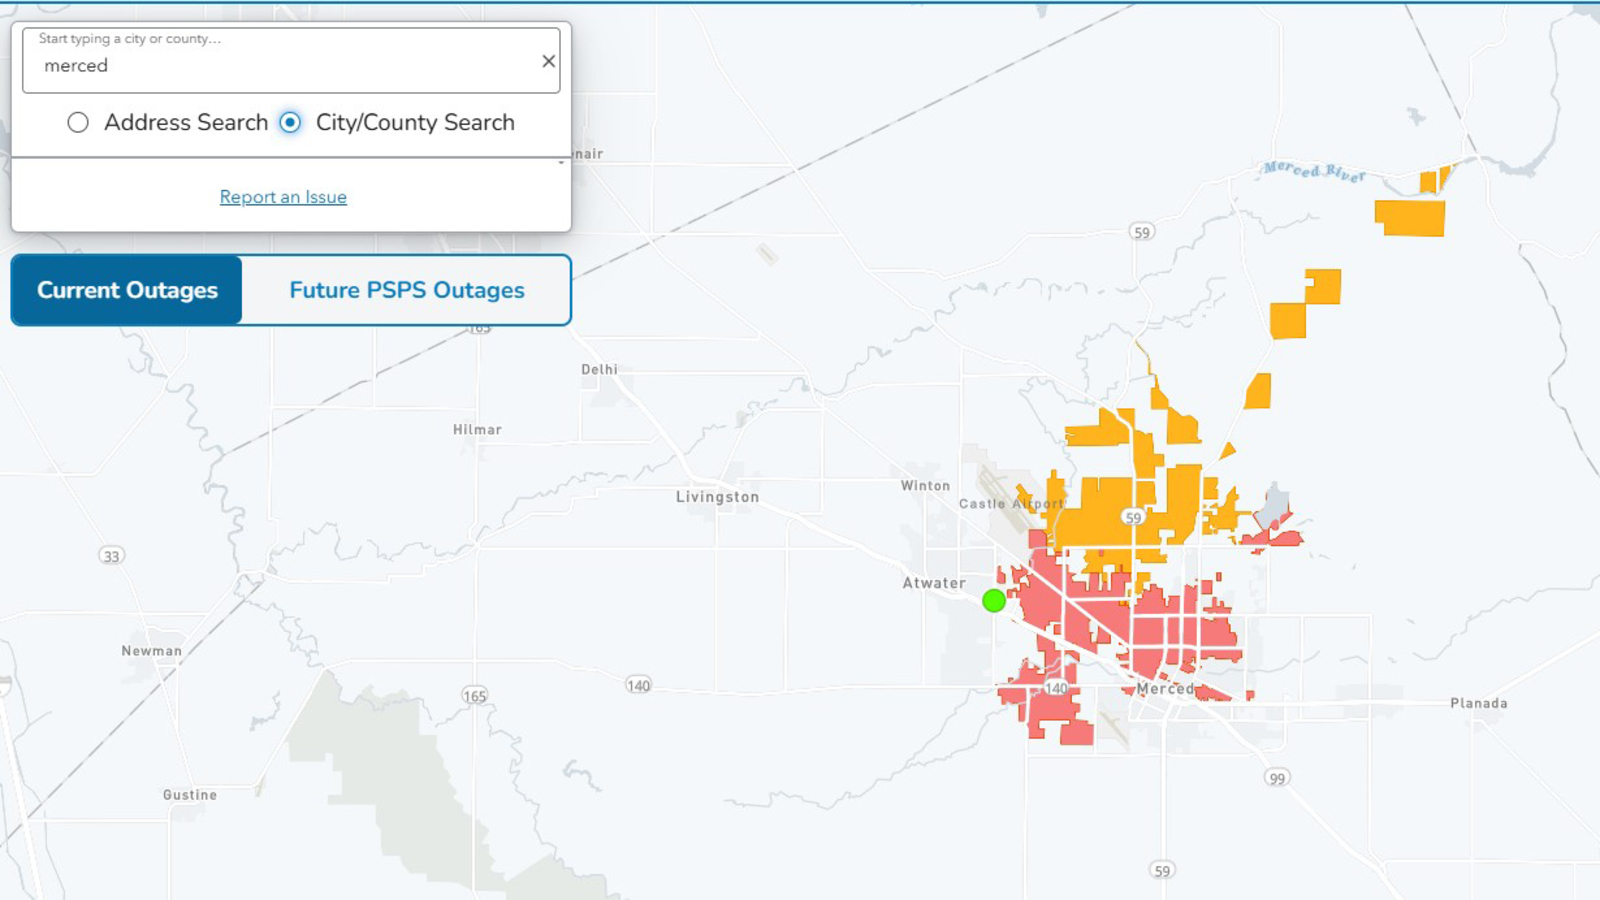Select the City/County Search radio button
Viewport: 1600px width, 900px height.
[x=290, y=122]
